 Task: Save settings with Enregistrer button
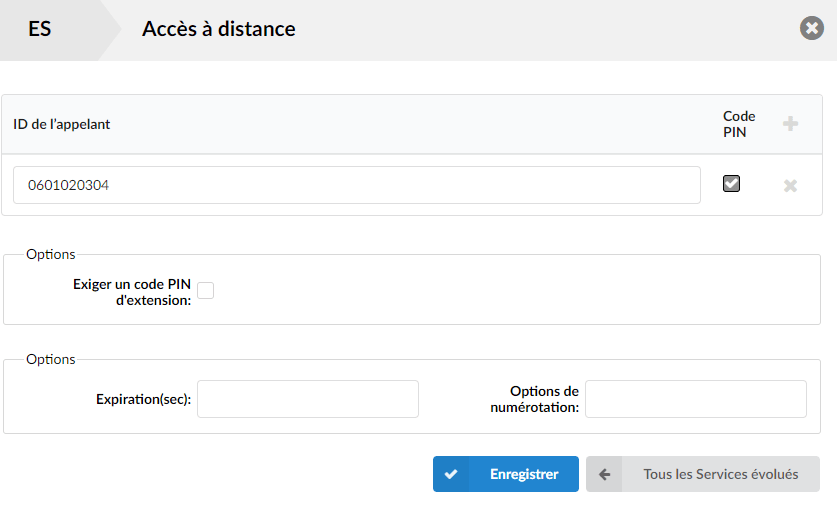[x=506, y=474]
